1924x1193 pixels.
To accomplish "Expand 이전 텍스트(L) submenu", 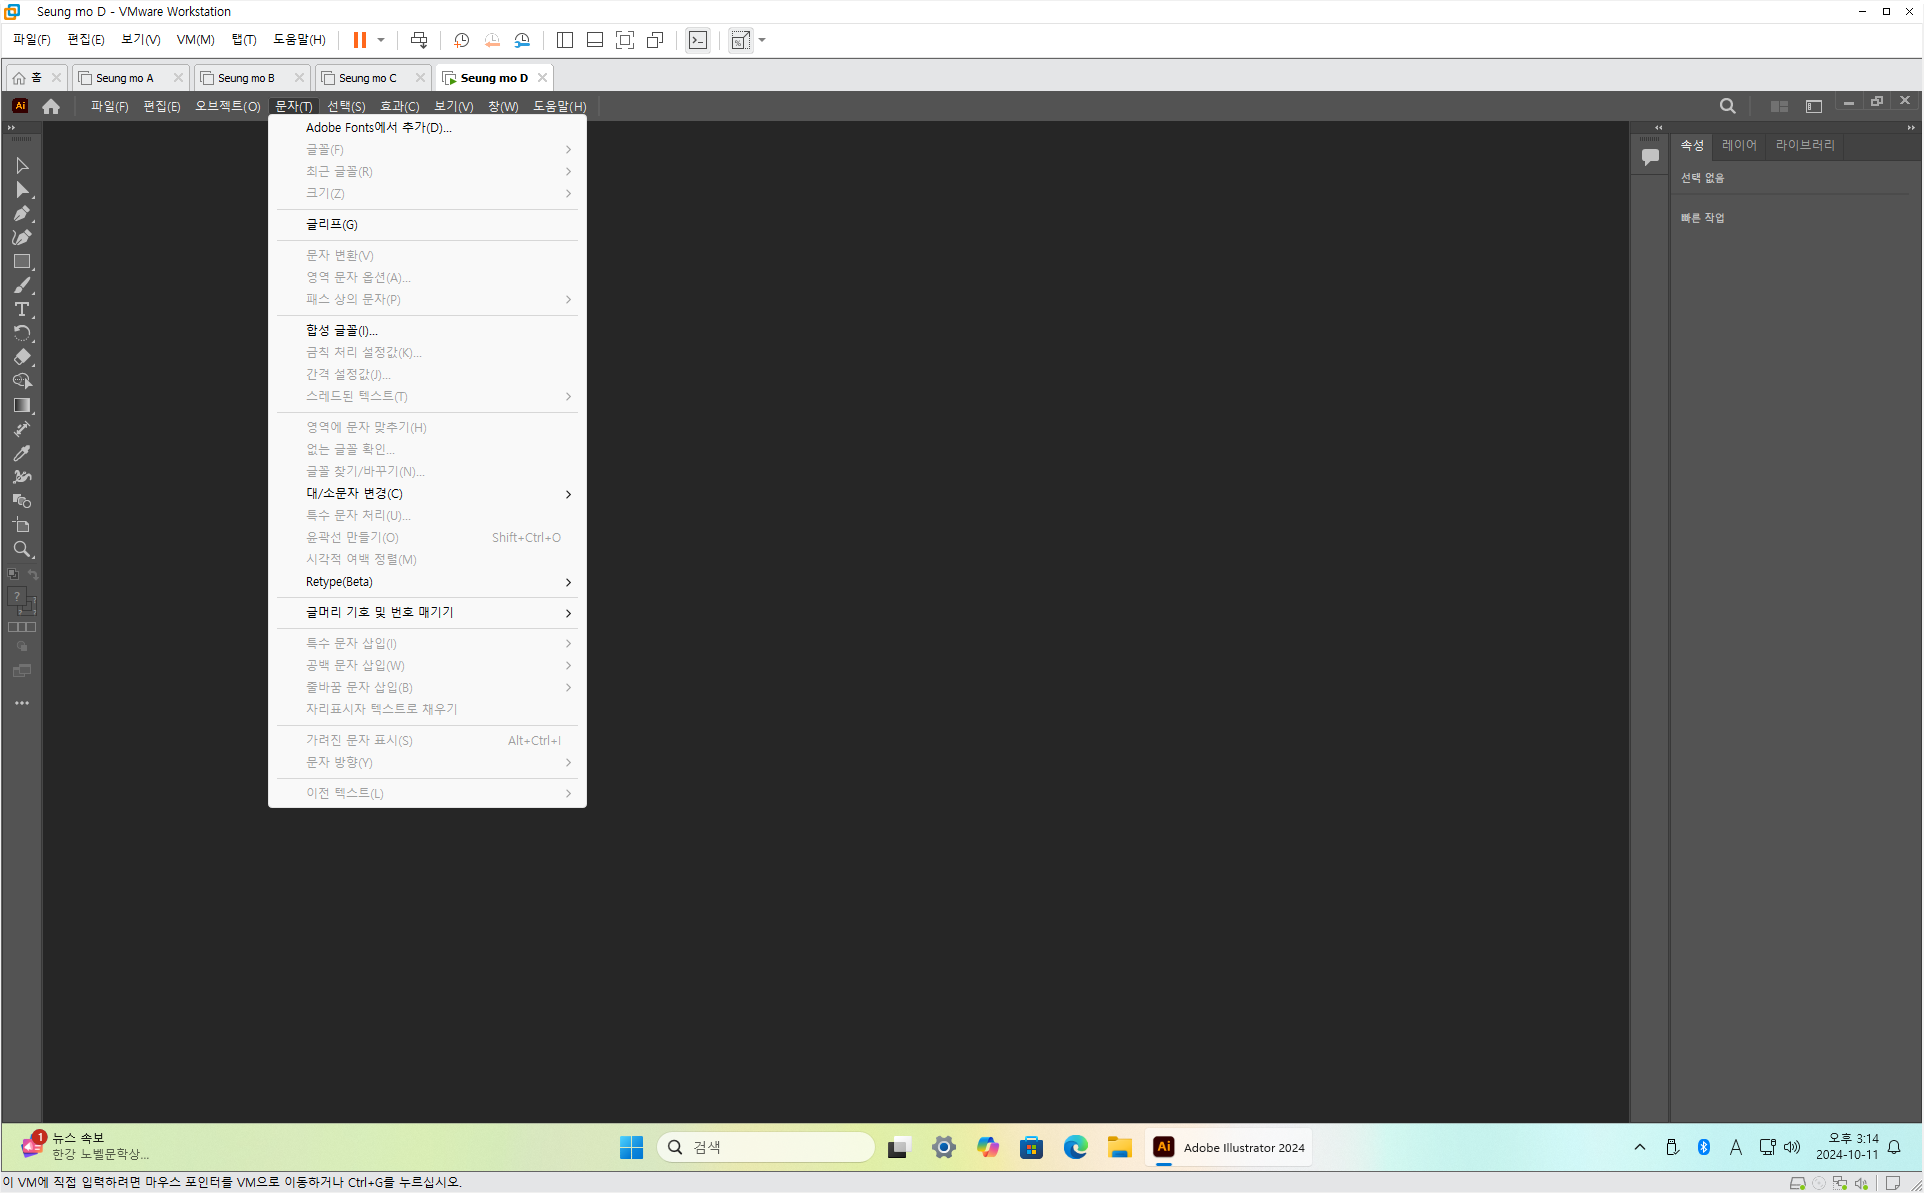I will click(x=427, y=793).
